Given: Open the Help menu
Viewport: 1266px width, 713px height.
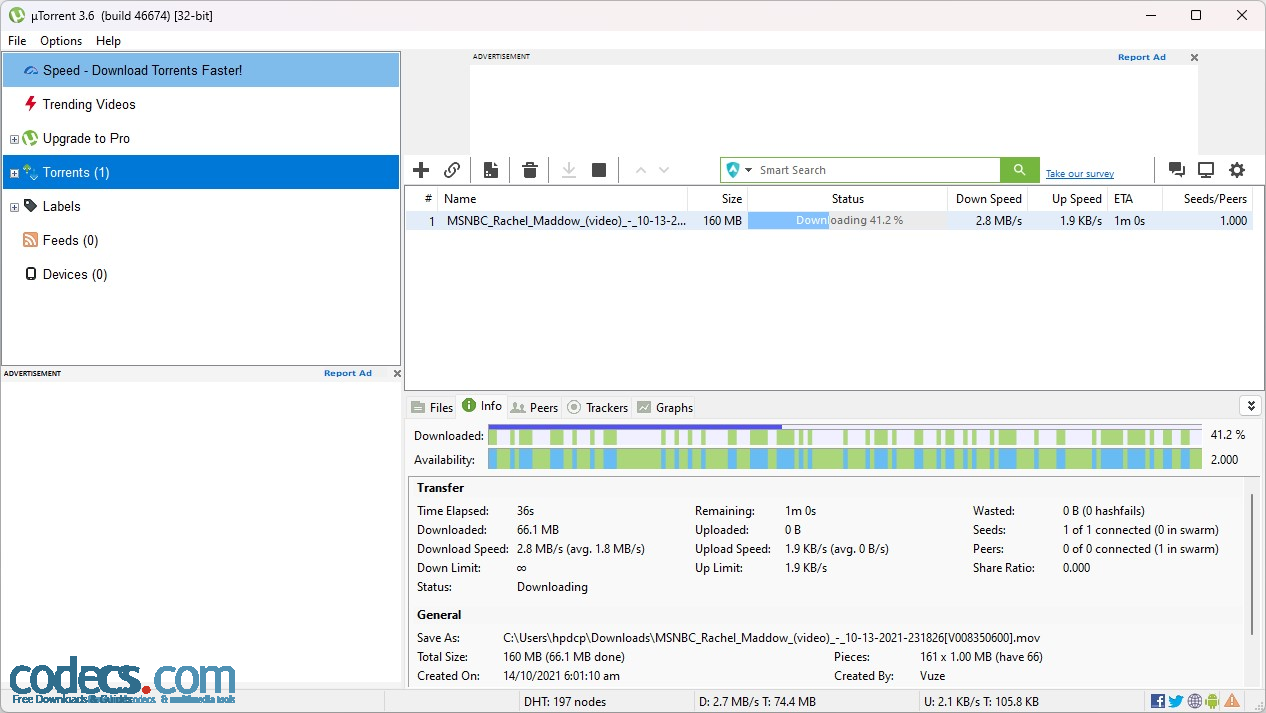Looking at the screenshot, I should pos(108,41).
